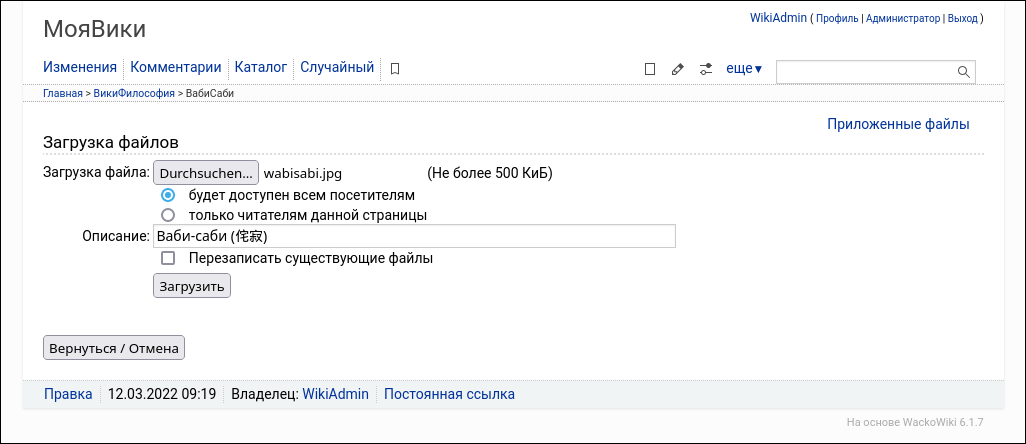
Task: Select 'будет доступен всем посетителям' radio
Action: pos(168,195)
